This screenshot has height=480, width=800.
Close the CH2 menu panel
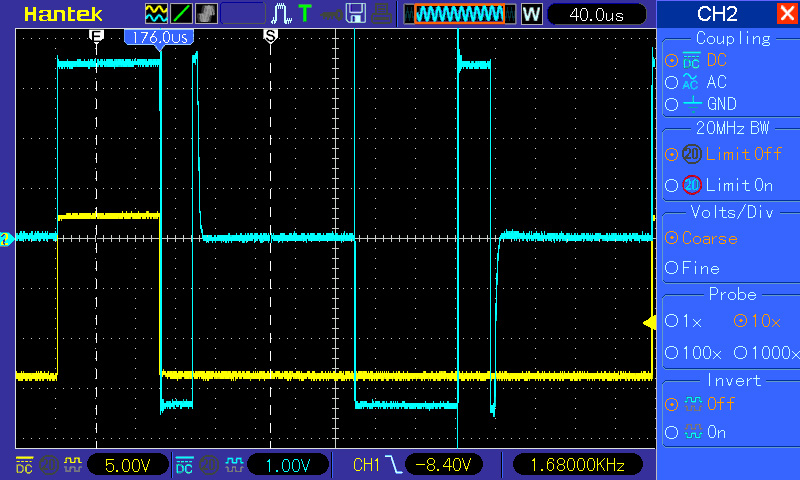point(787,13)
